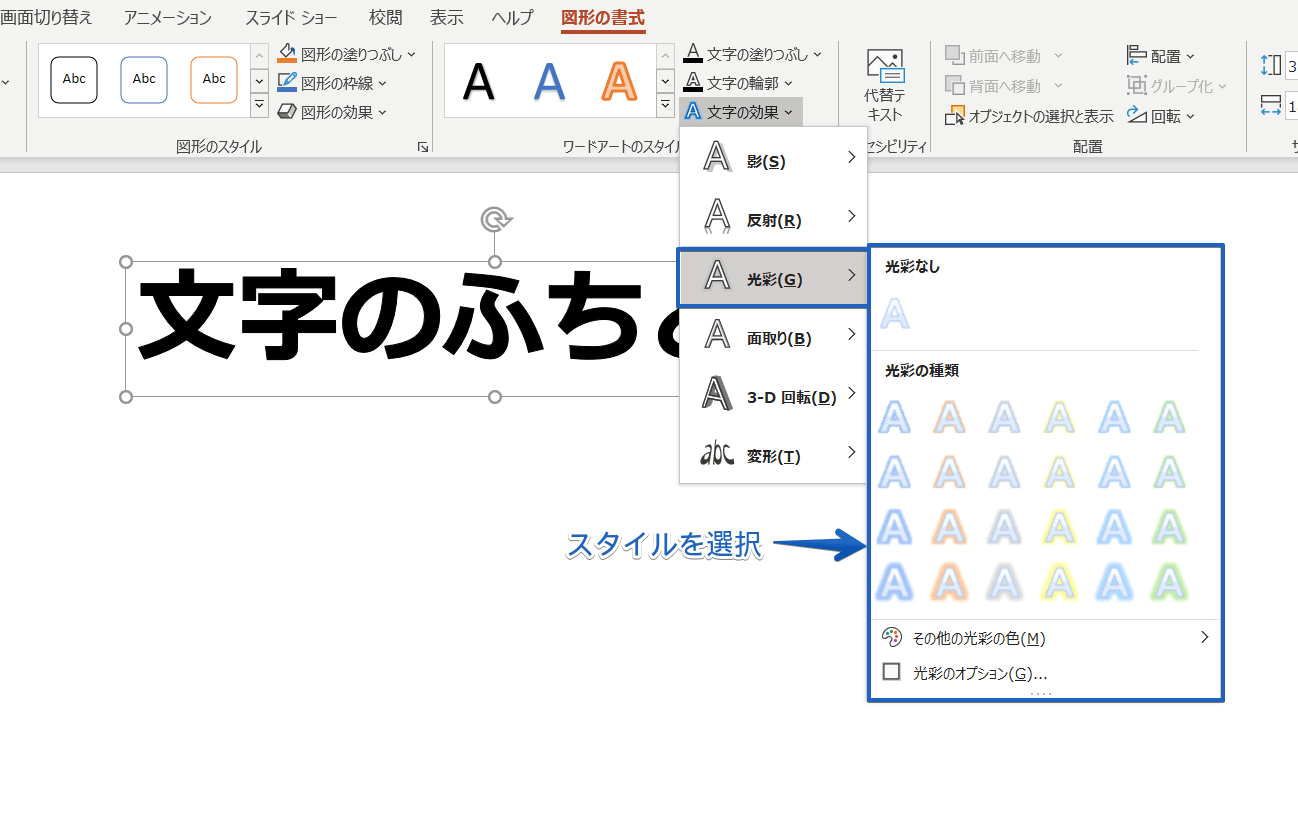This screenshot has height=817, width=1298.
Task: Click the paint bucket shape fill icon
Action: pos(287,54)
